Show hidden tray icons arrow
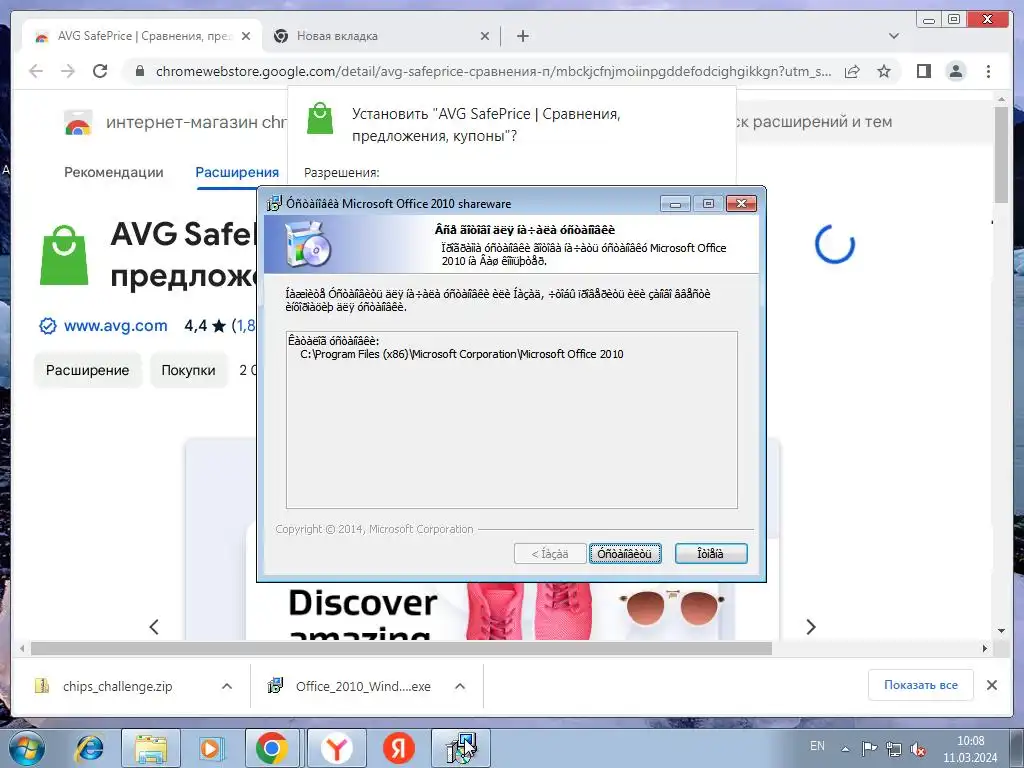Screen dimensions: 1024x768 click(845, 749)
